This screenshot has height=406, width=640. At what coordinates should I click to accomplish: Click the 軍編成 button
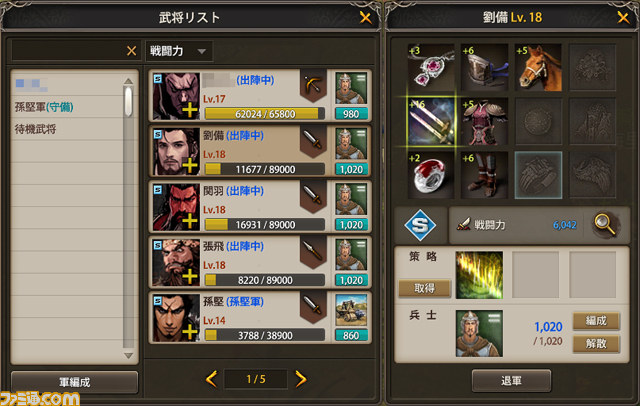tap(74, 382)
